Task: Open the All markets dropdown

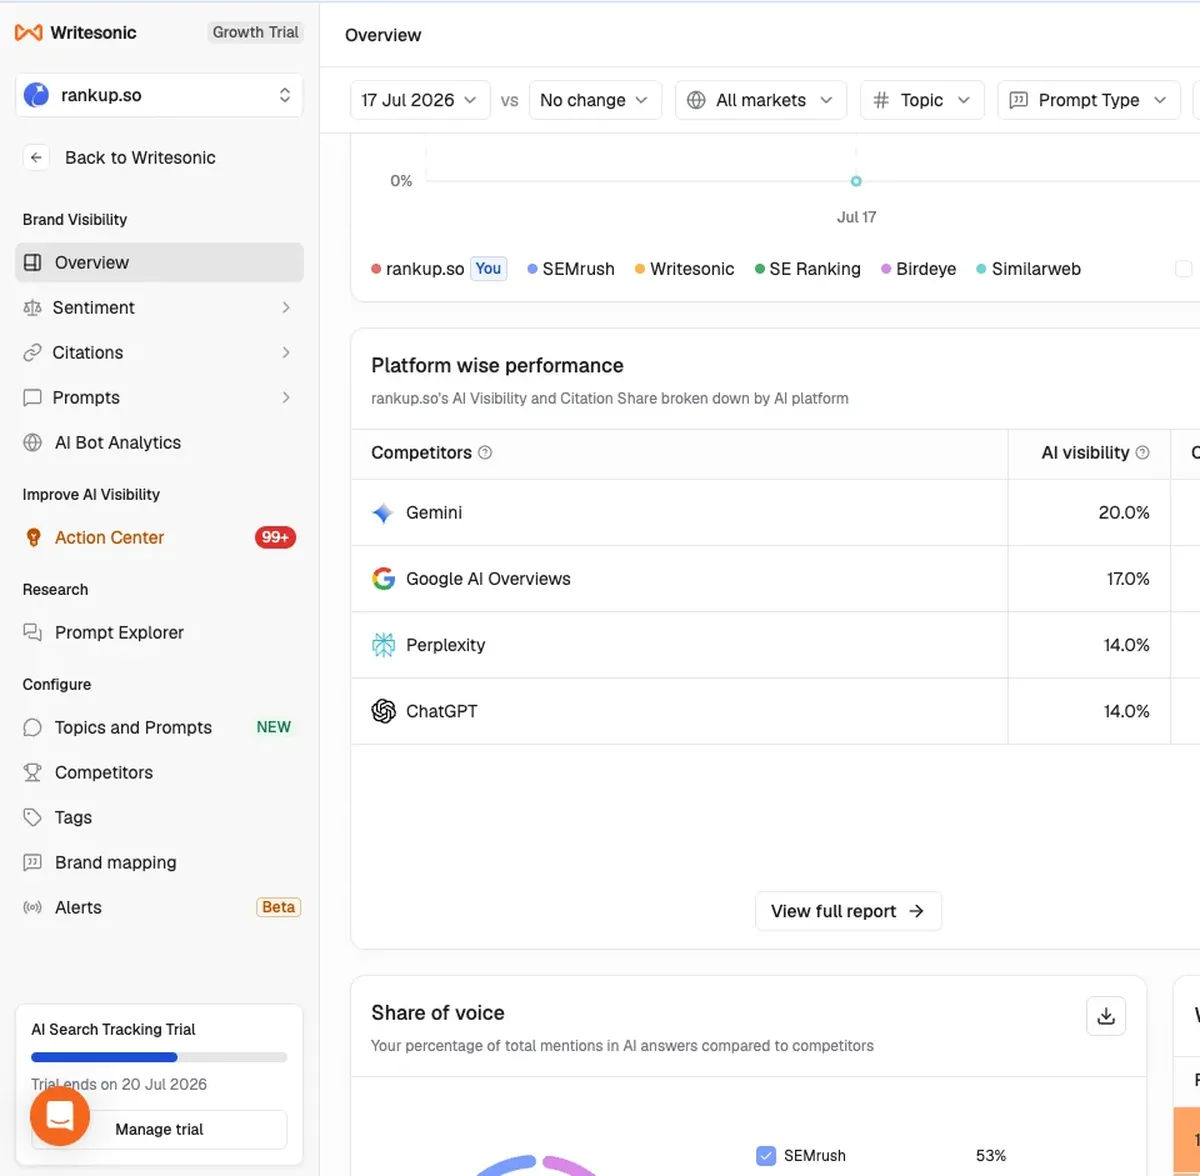Action: tap(761, 100)
